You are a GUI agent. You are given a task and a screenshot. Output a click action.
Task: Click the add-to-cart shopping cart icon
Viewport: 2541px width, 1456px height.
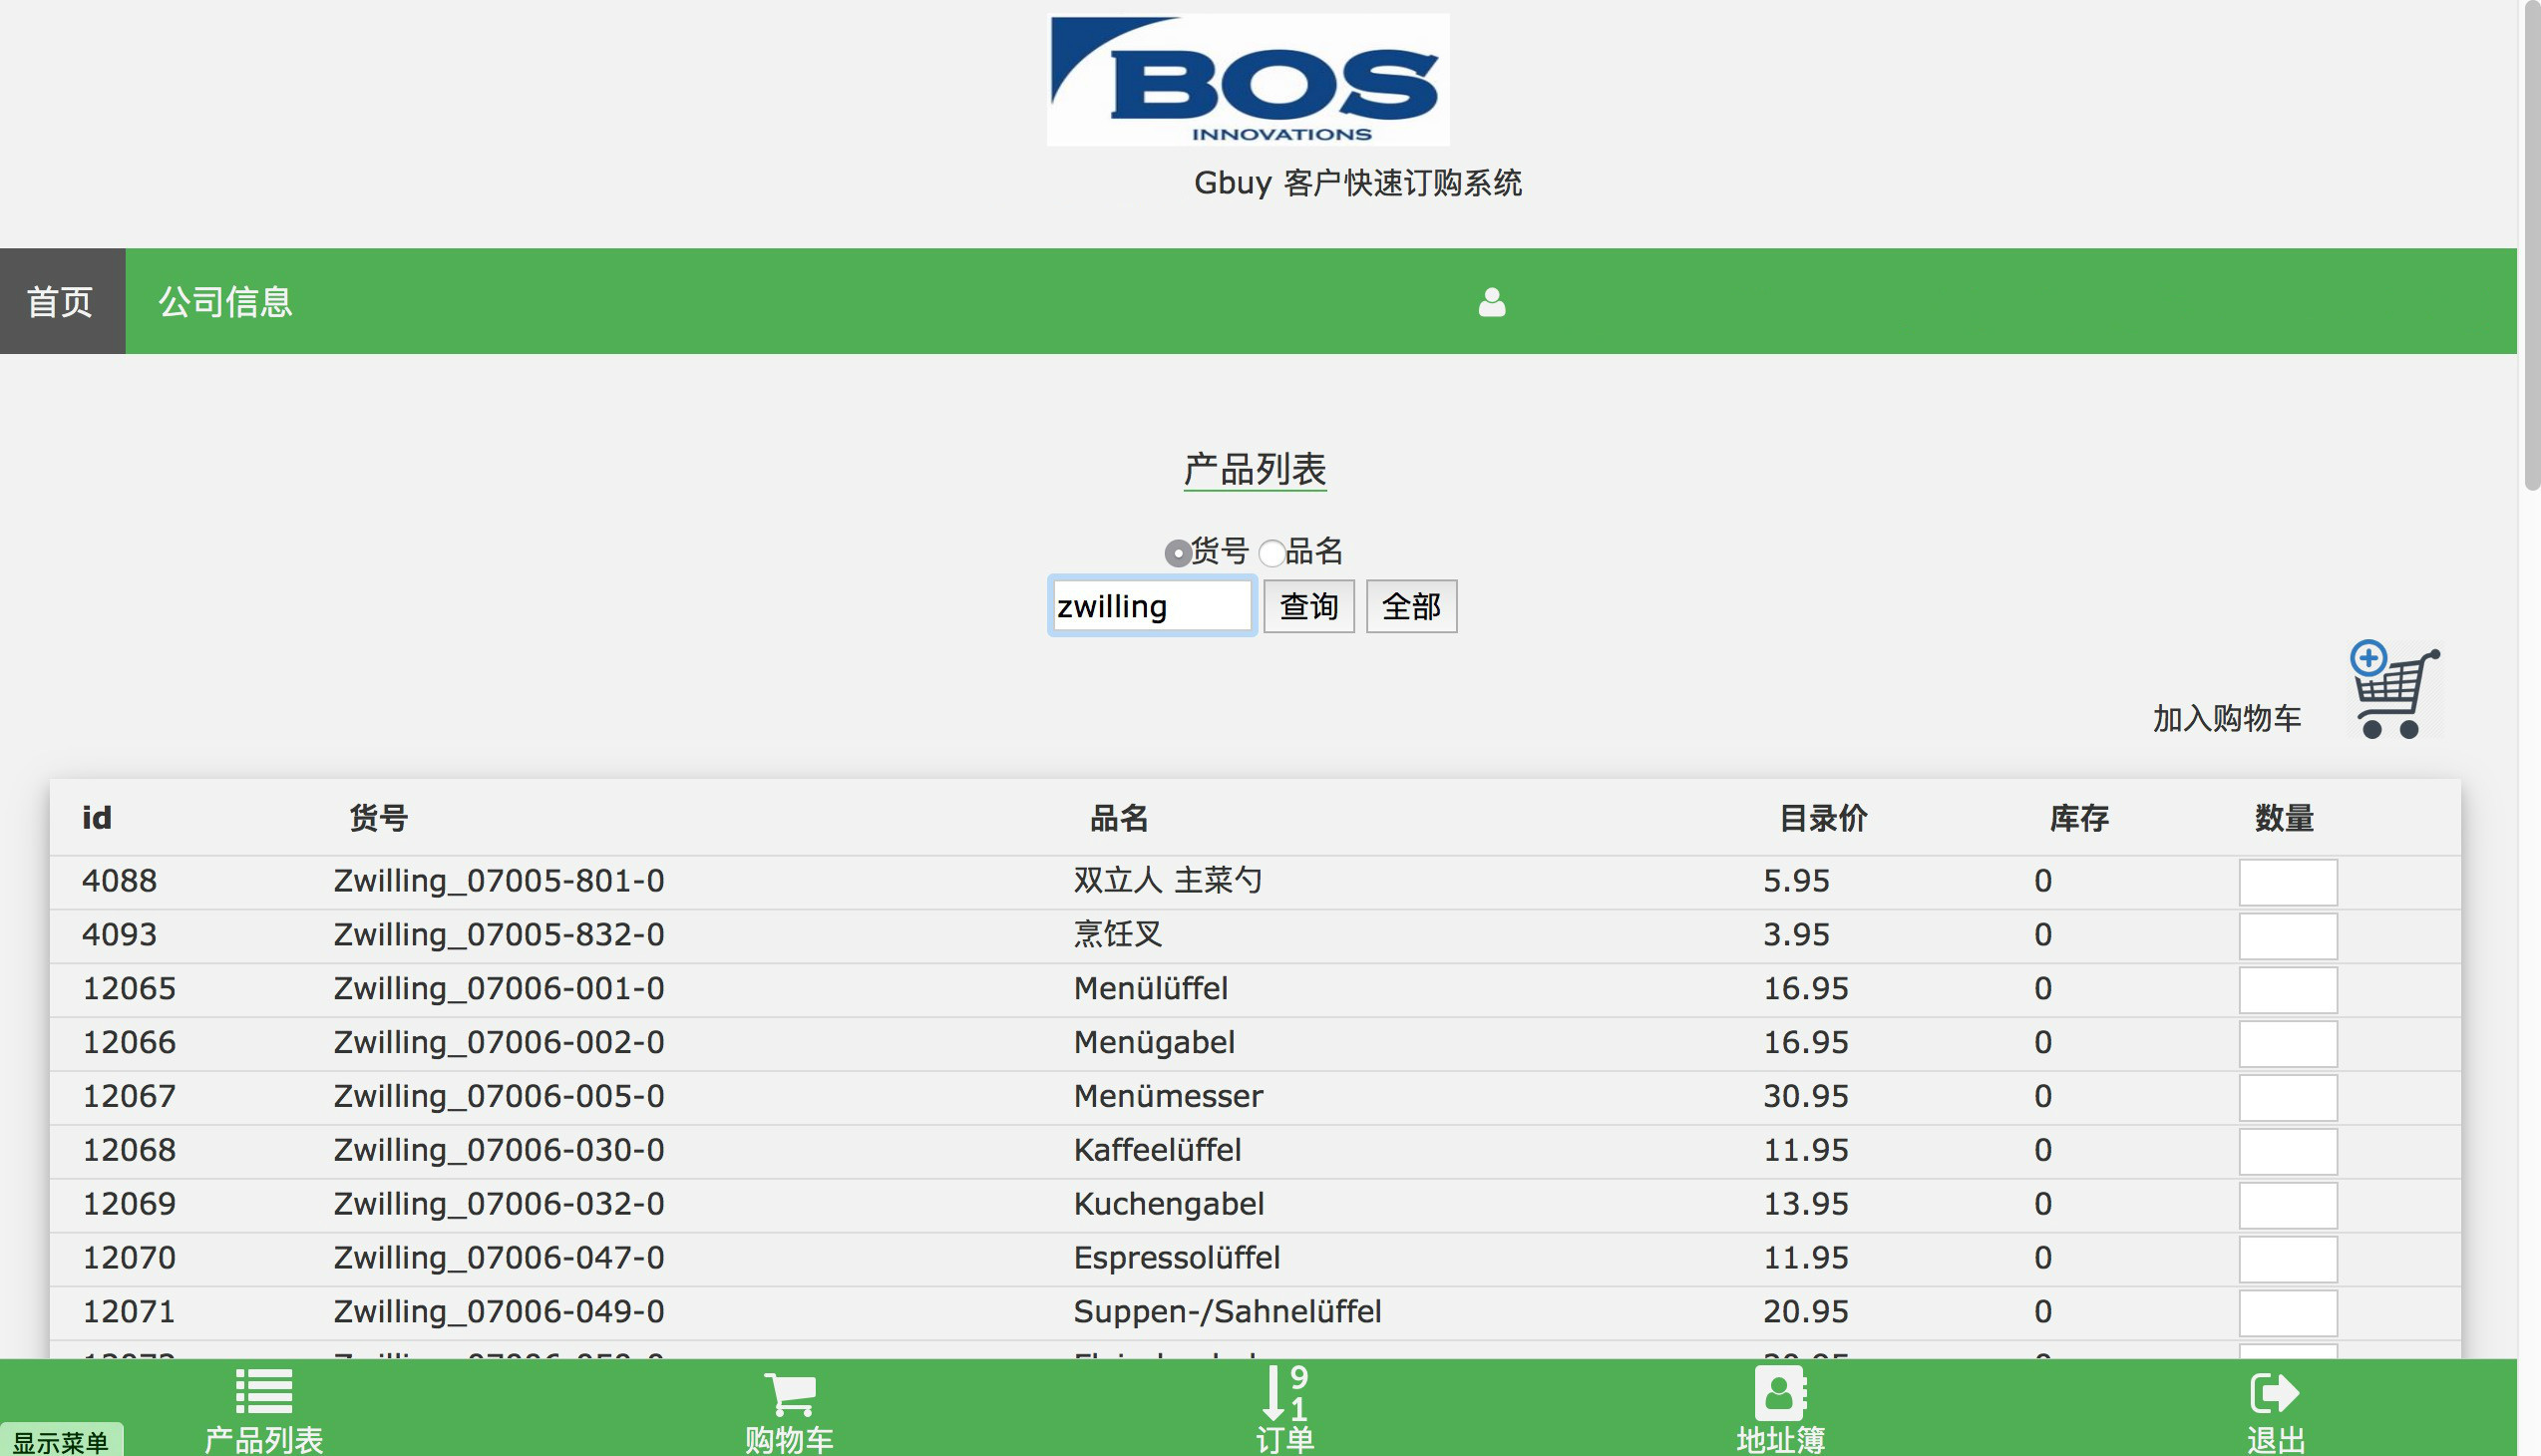point(2394,690)
